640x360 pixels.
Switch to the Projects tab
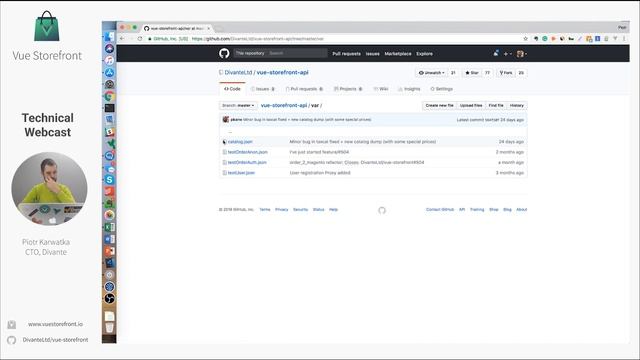coord(348,89)
